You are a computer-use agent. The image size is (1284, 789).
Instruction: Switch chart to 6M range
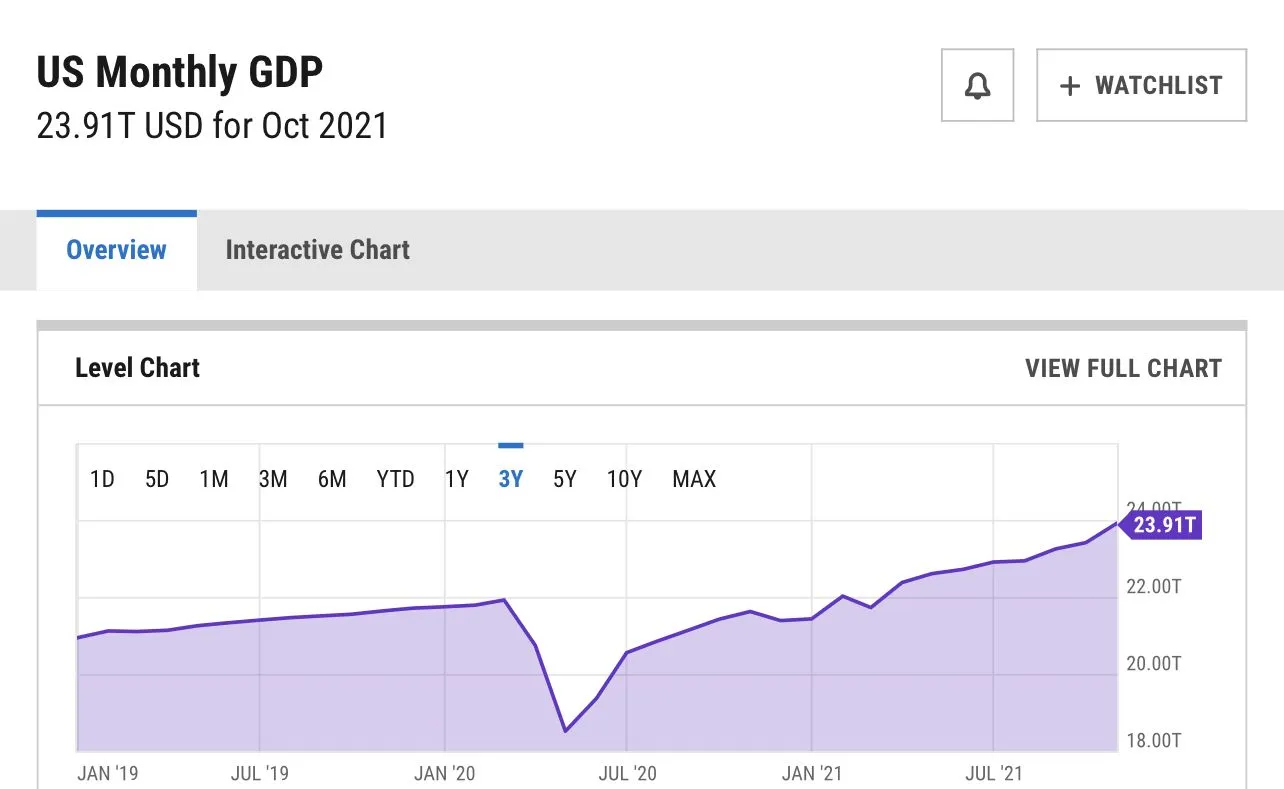pyautogui.click(x=332, y=480)
